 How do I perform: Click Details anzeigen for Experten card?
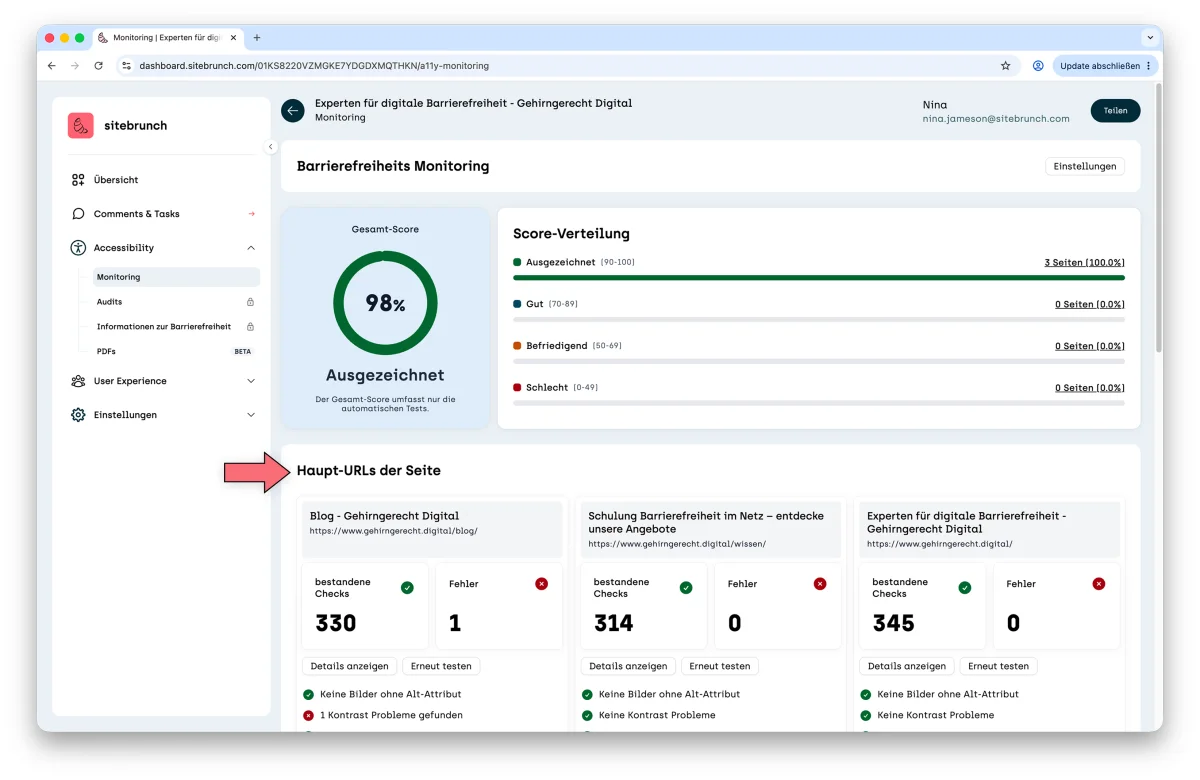tap(906, 666)
